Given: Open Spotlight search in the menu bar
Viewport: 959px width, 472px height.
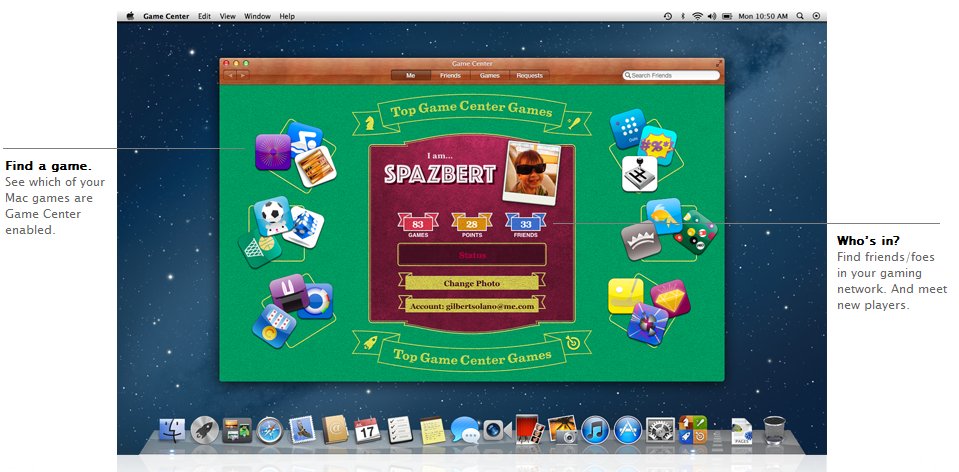Looking at the screenshot, I should coord(800,17).
